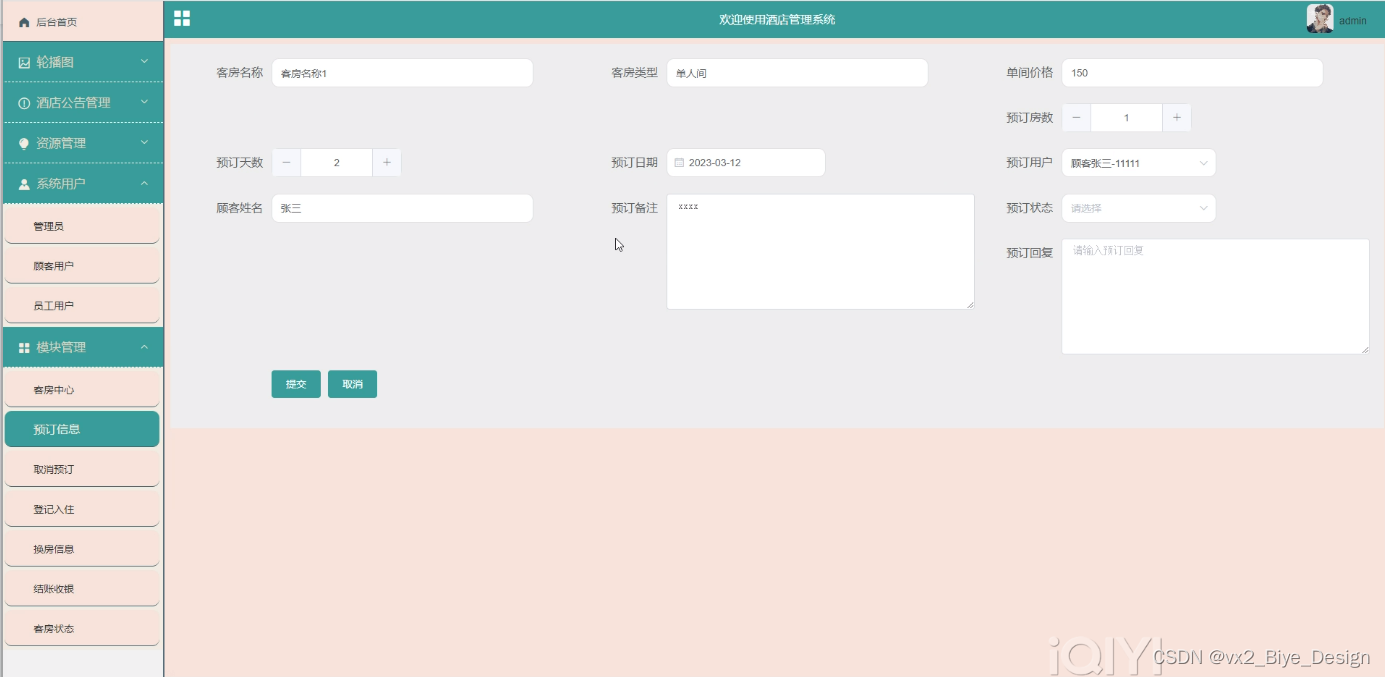Click the 预订回复 text area

(x=1215, y=296)
